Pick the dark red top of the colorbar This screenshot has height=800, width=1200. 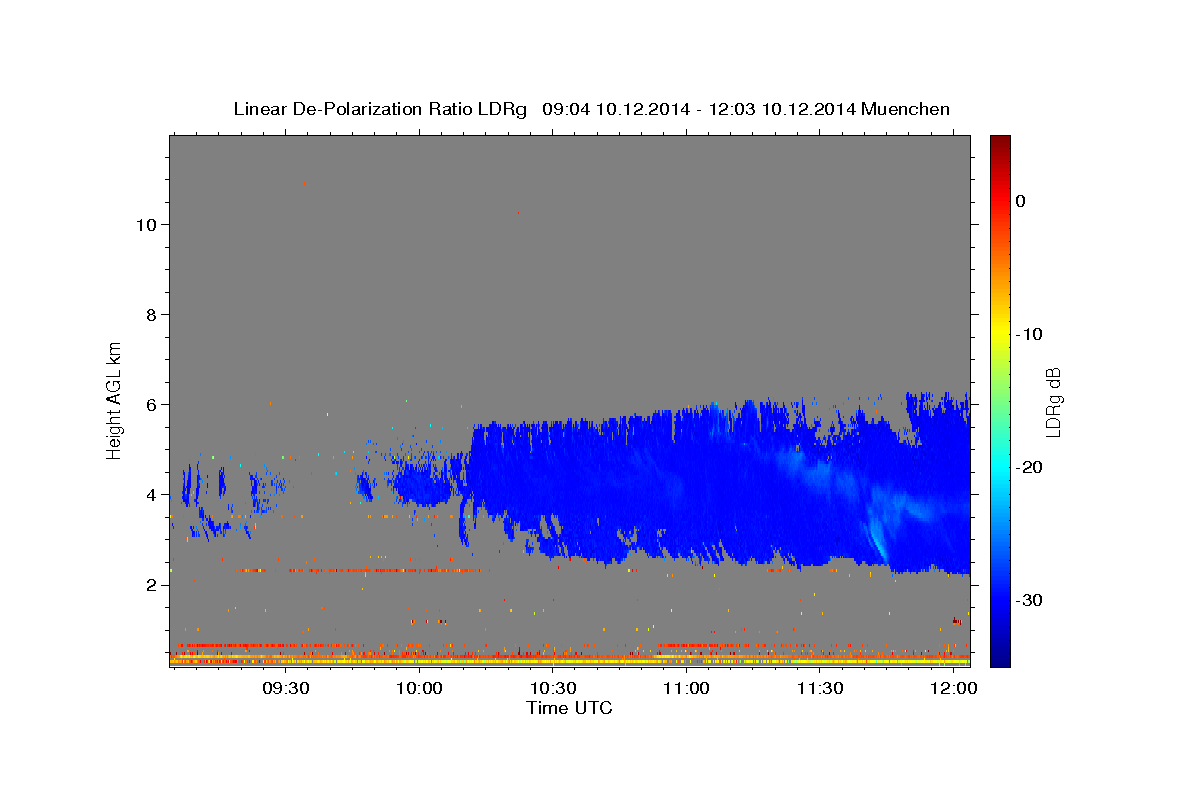click(x=1000, y=142)
